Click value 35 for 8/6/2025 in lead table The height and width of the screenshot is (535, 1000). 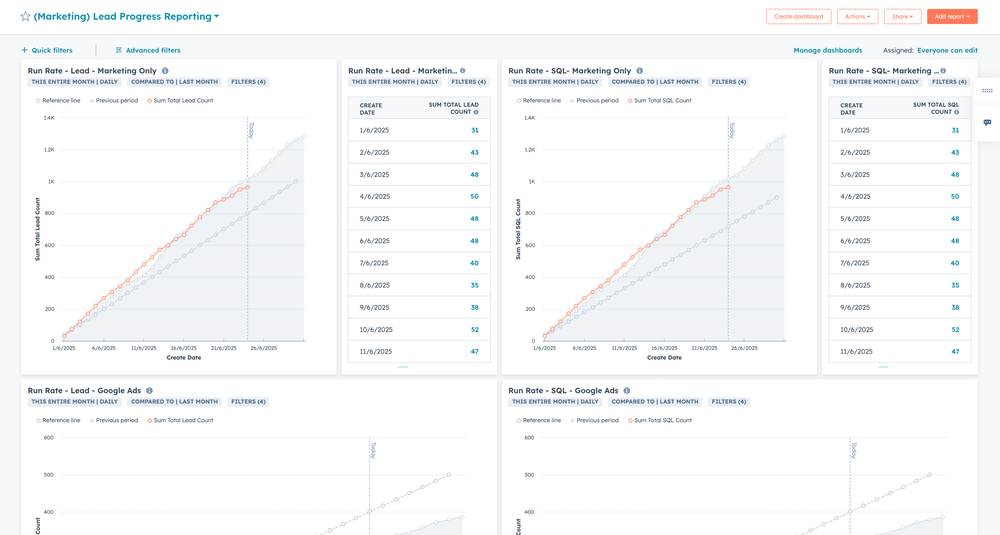pos(474,285)
